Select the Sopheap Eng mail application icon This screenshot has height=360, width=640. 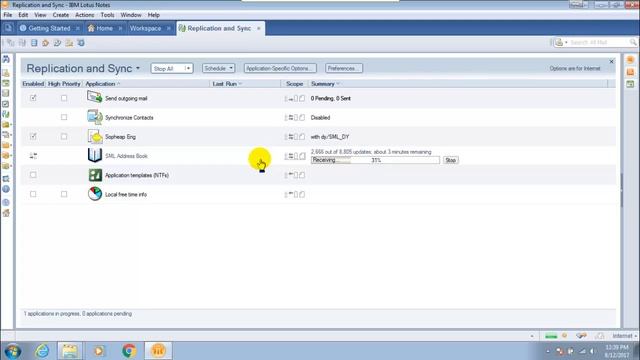[95, 136]
